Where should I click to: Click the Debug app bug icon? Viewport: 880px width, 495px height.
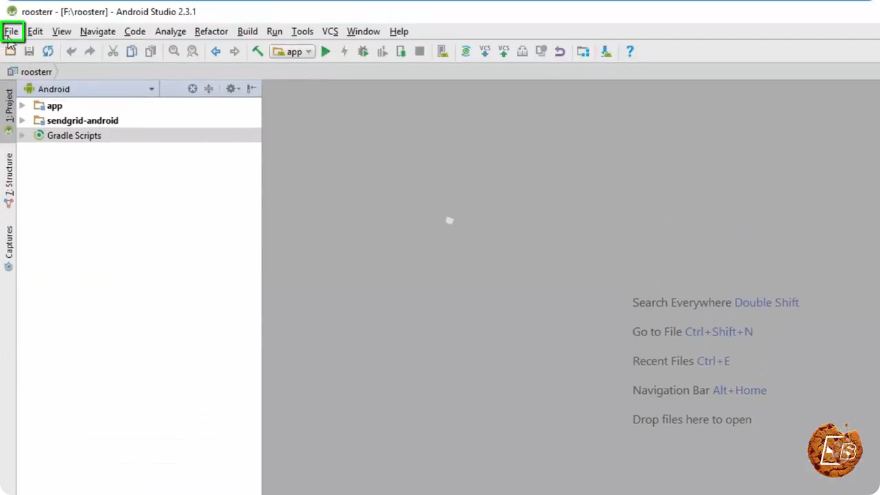tap(363, 52)
